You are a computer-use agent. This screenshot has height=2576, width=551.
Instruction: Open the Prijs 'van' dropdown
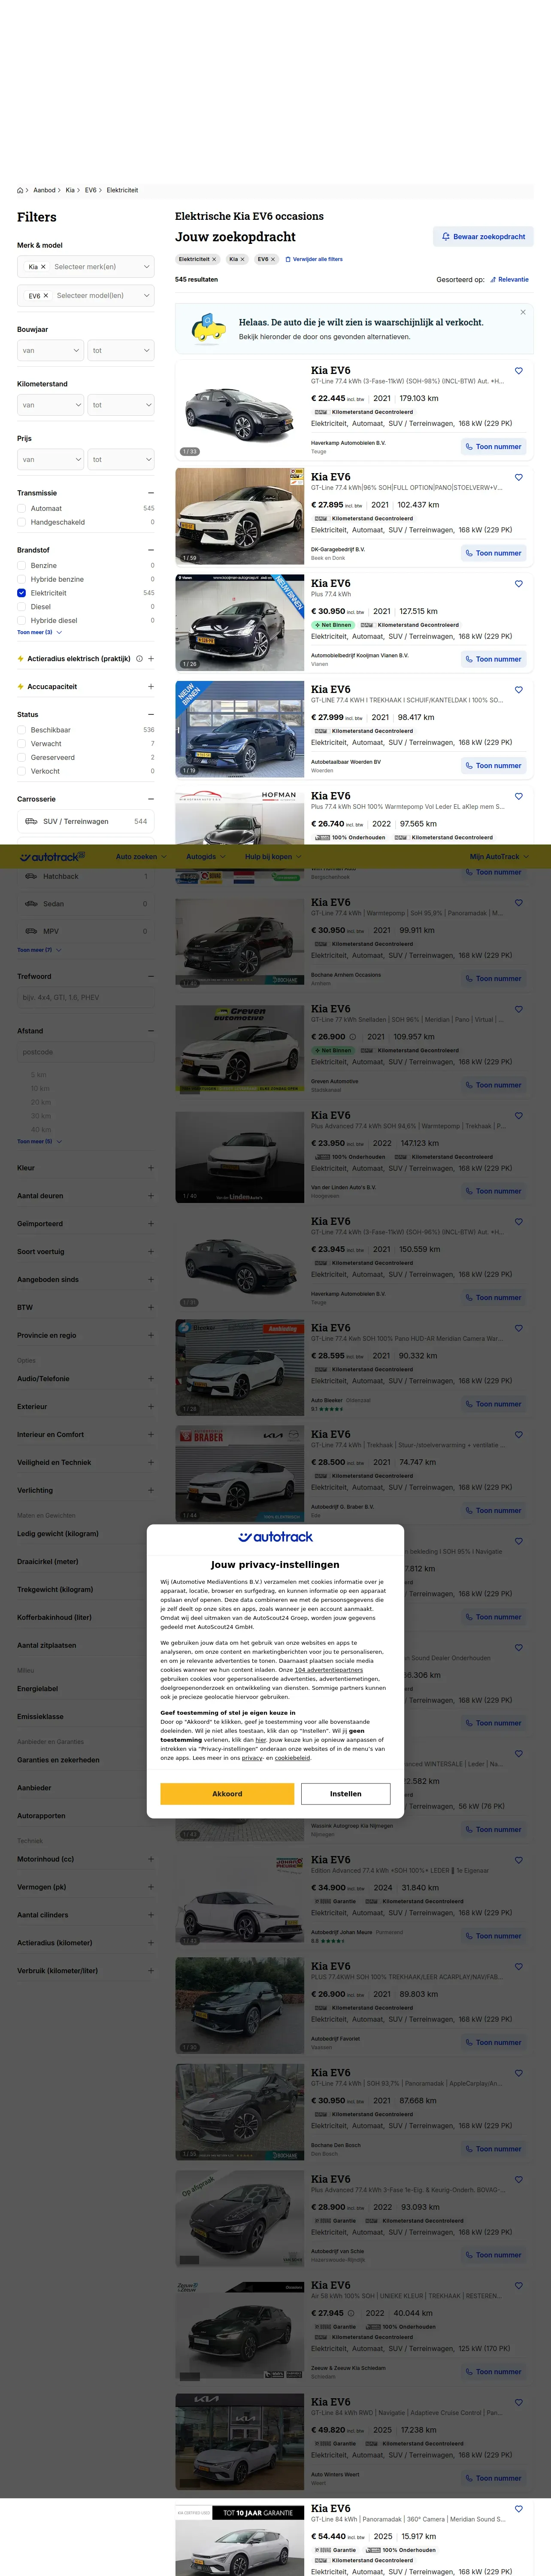(x=50, y=460)
